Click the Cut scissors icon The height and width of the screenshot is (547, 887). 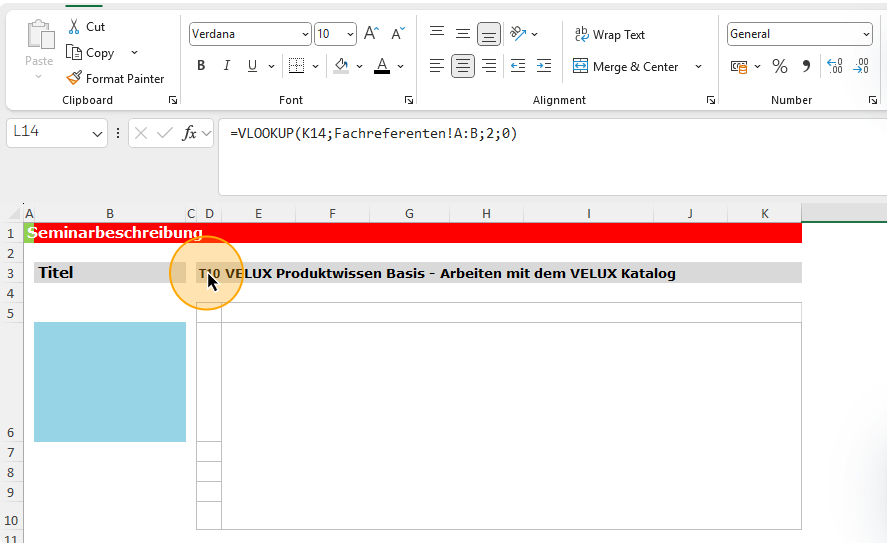(74, 27)
